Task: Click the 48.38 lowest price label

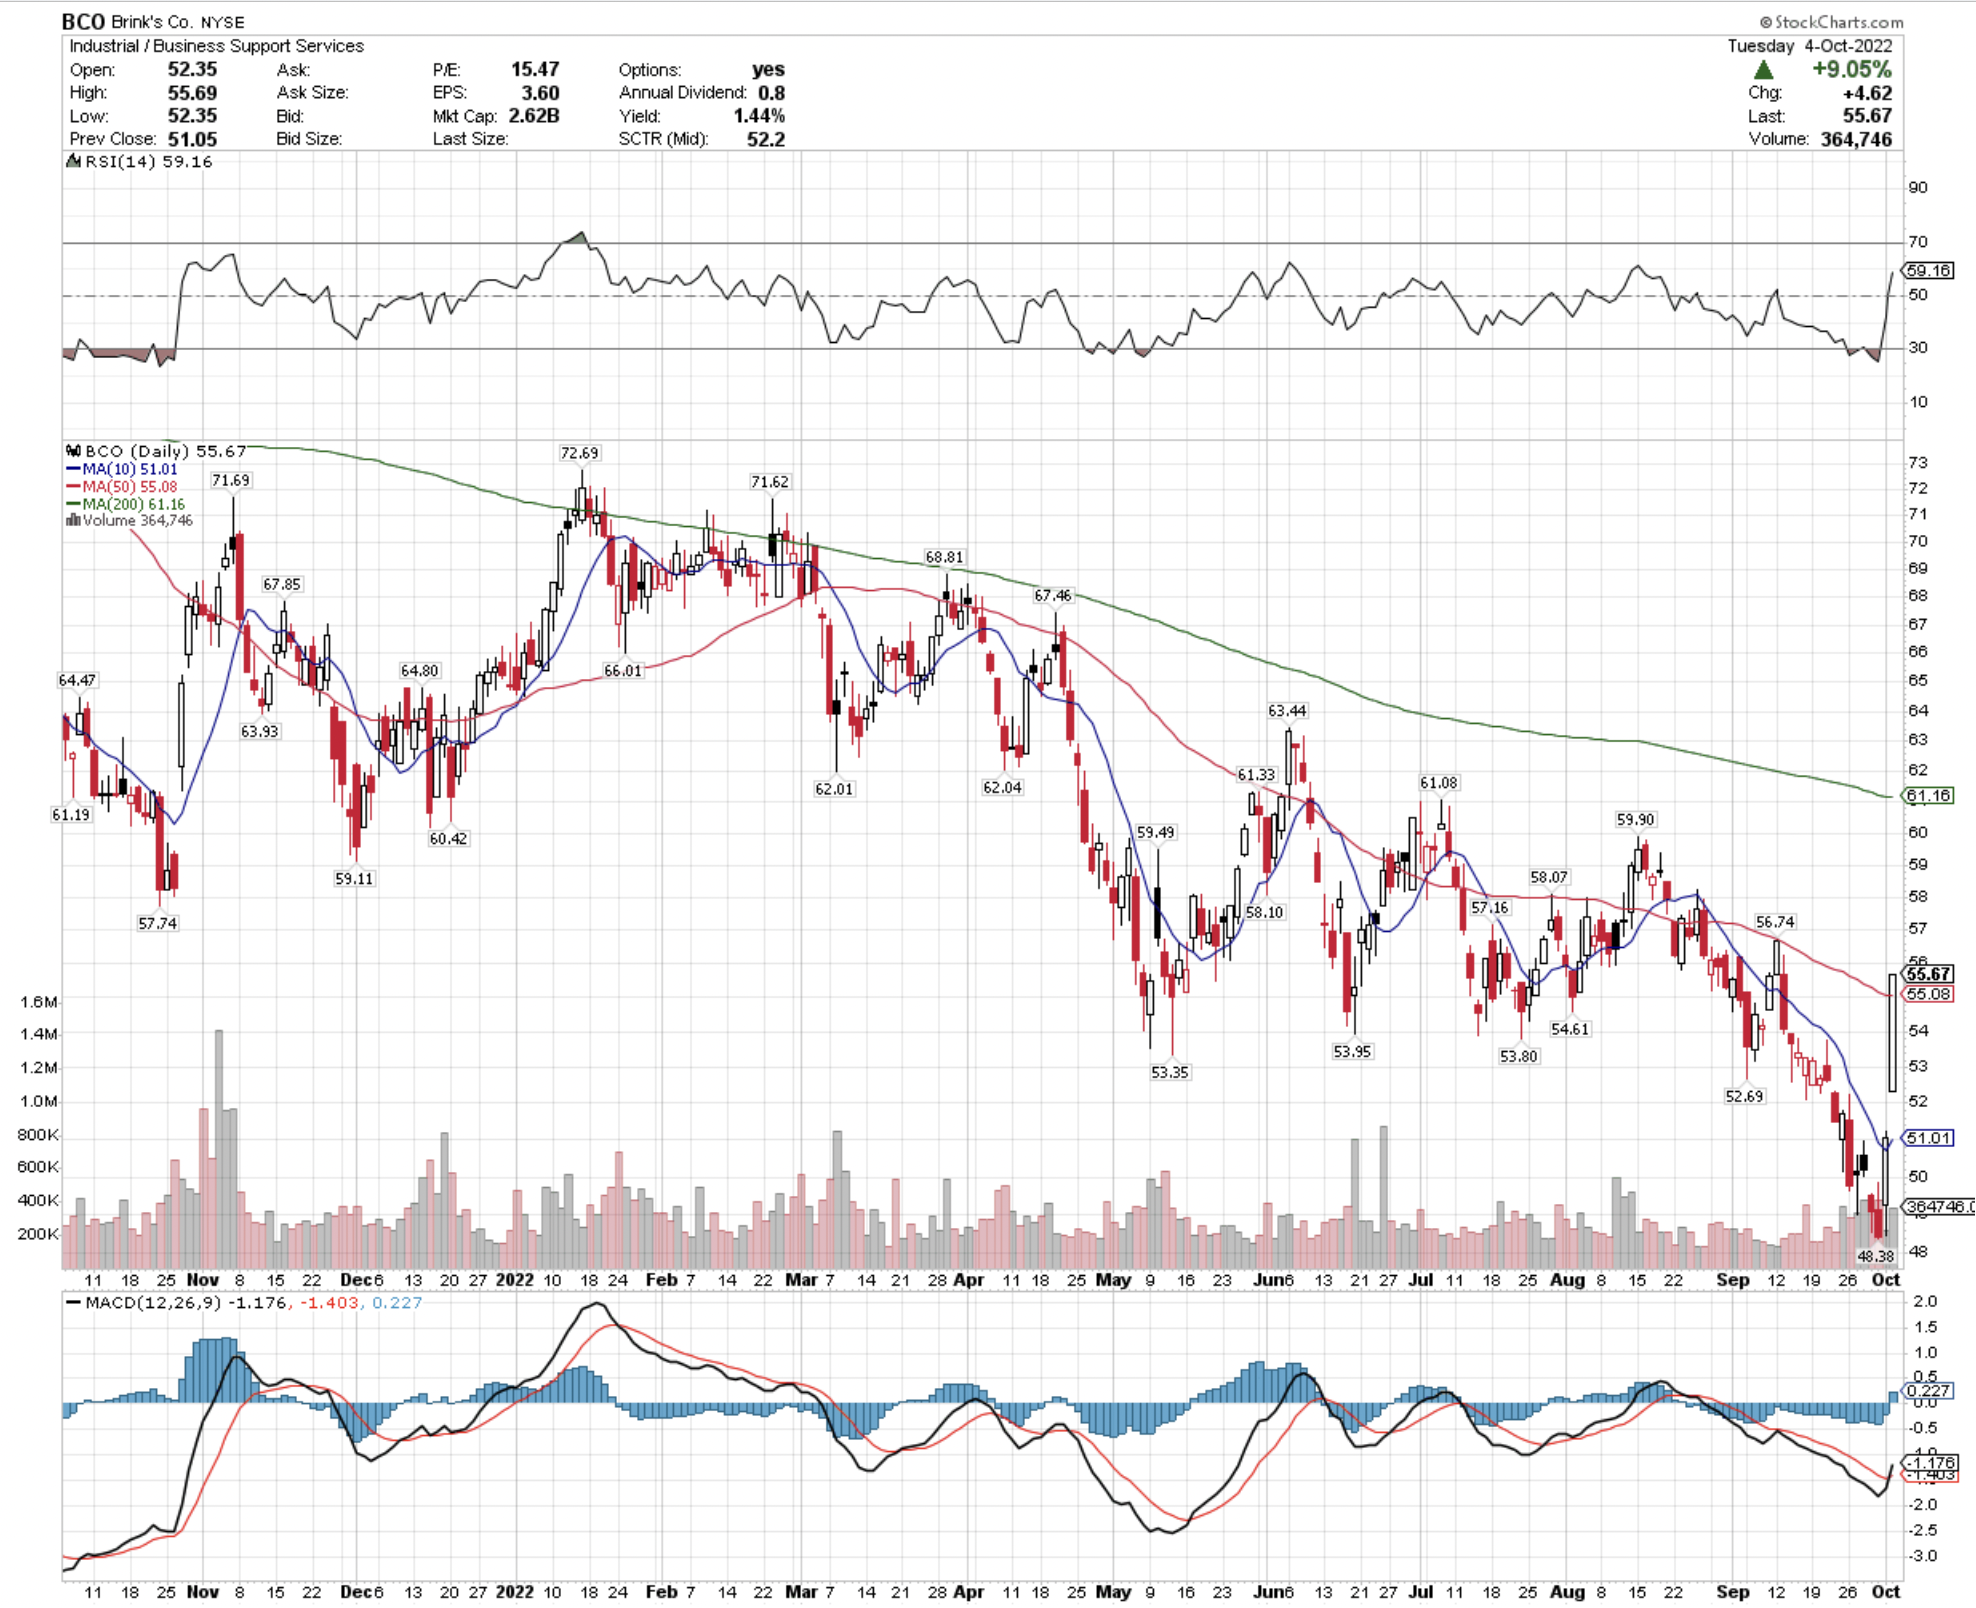Action: [1875, 1256]
